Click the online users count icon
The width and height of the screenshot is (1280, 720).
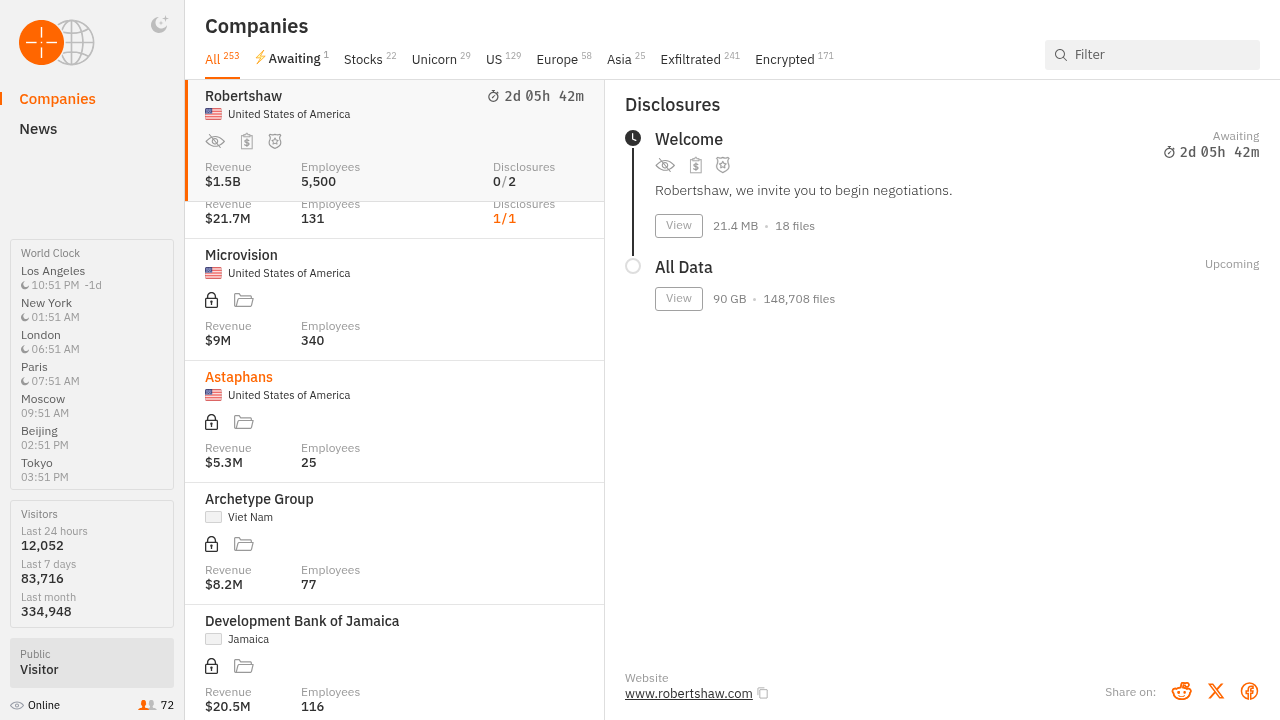(x=147, y=705)
